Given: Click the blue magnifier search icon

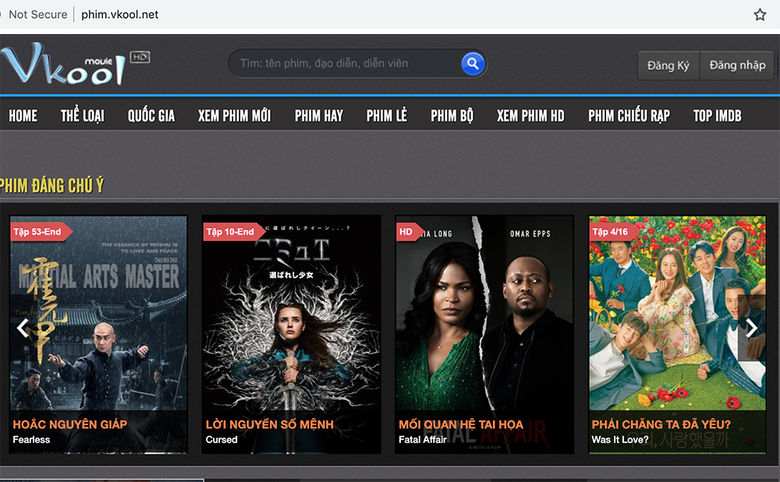Looking at the screenshot, I should 473,64.
